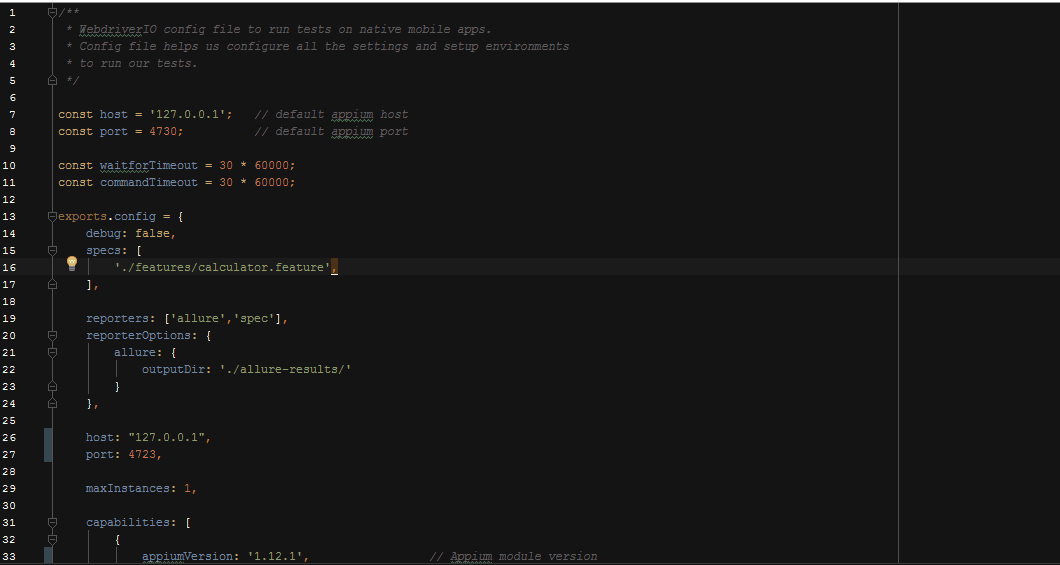Click 'const host' declaration on line 7
The width and height of the screenshot is (1060, 565).
(x=93, y=114)
